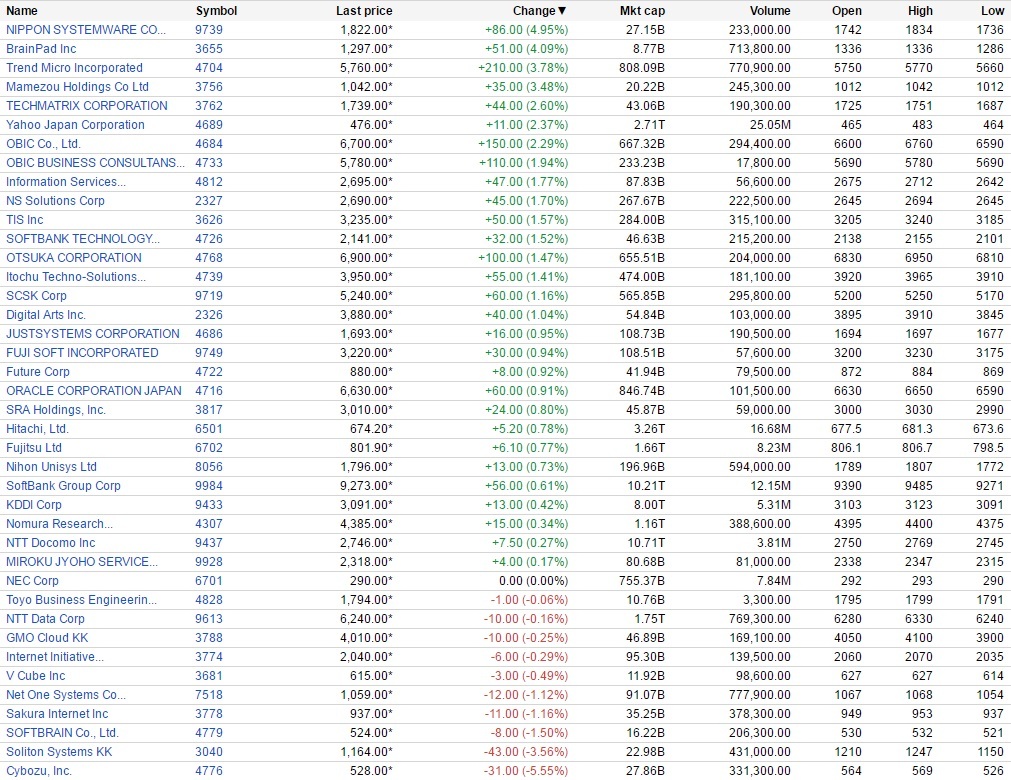The image size is (1011, 780).
Task: Click symbol 9984 link
Action: click(209, 486)
